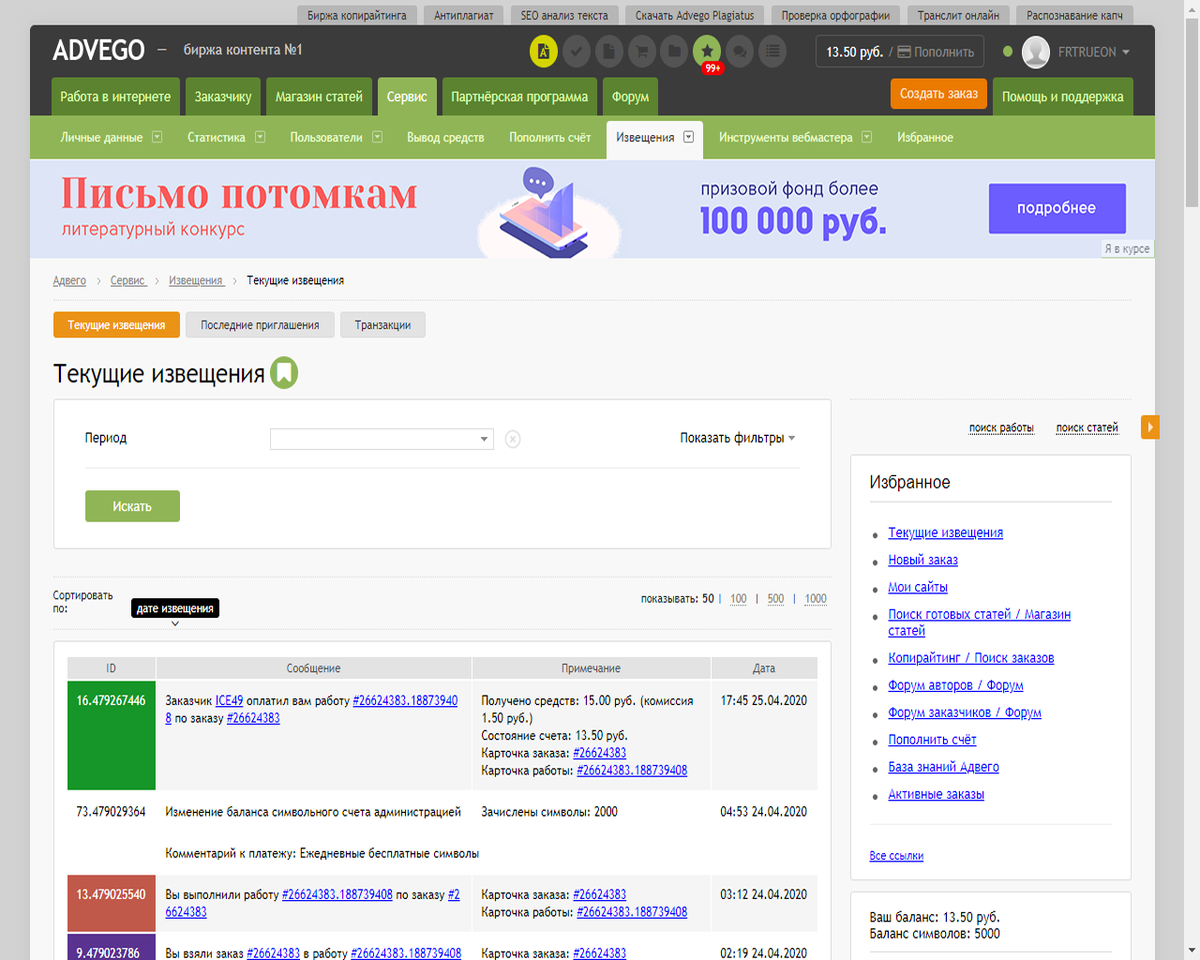Open Проверка орфографии top link
The height and width of the screenshot is (960, 1200).
click(x=836, y=15)
